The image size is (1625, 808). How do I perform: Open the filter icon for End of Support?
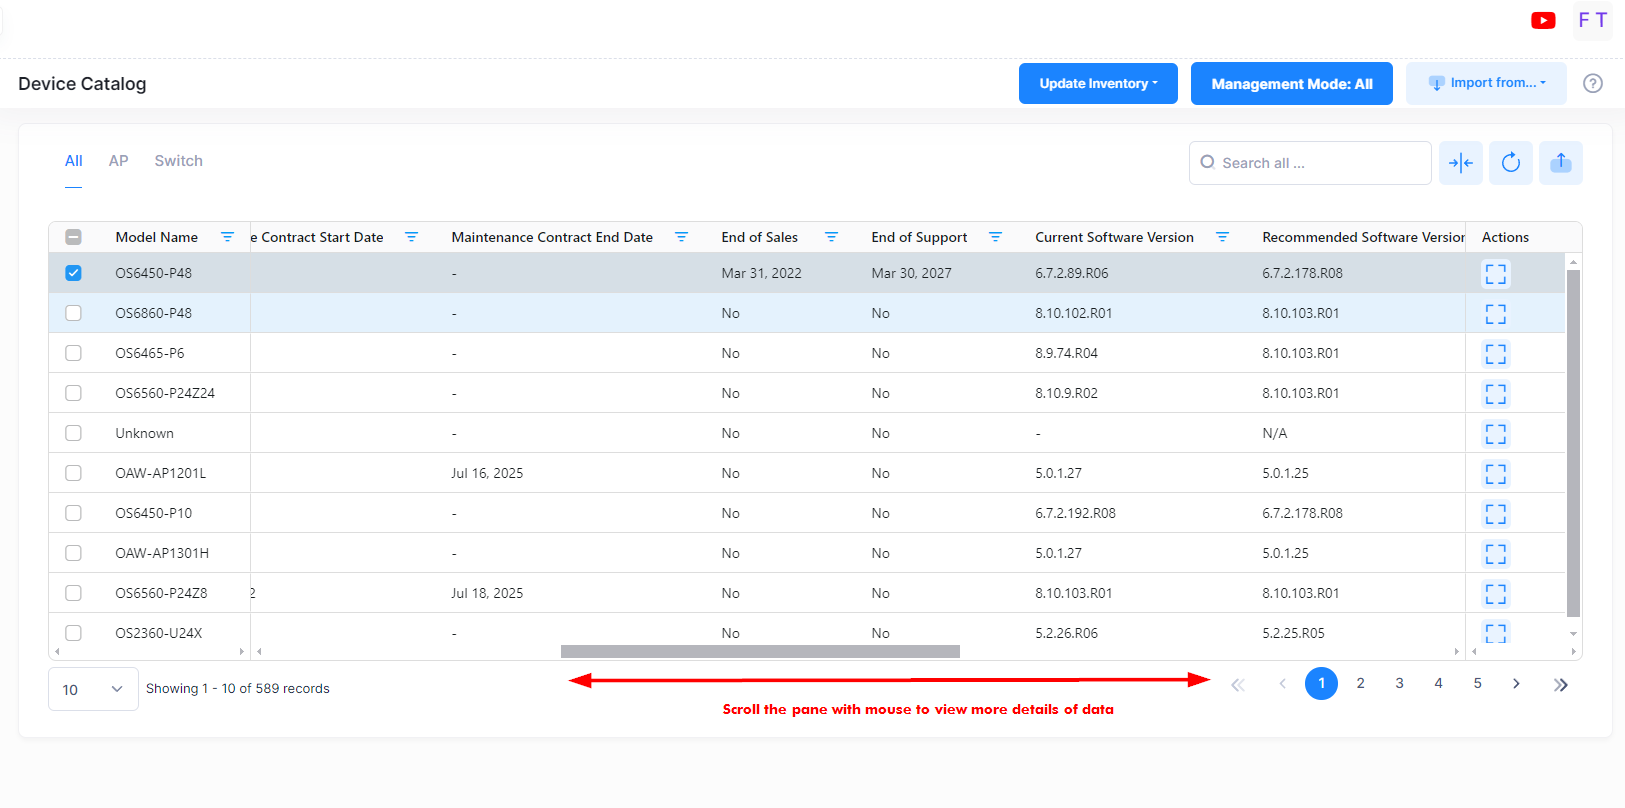[x=995, y=237]
